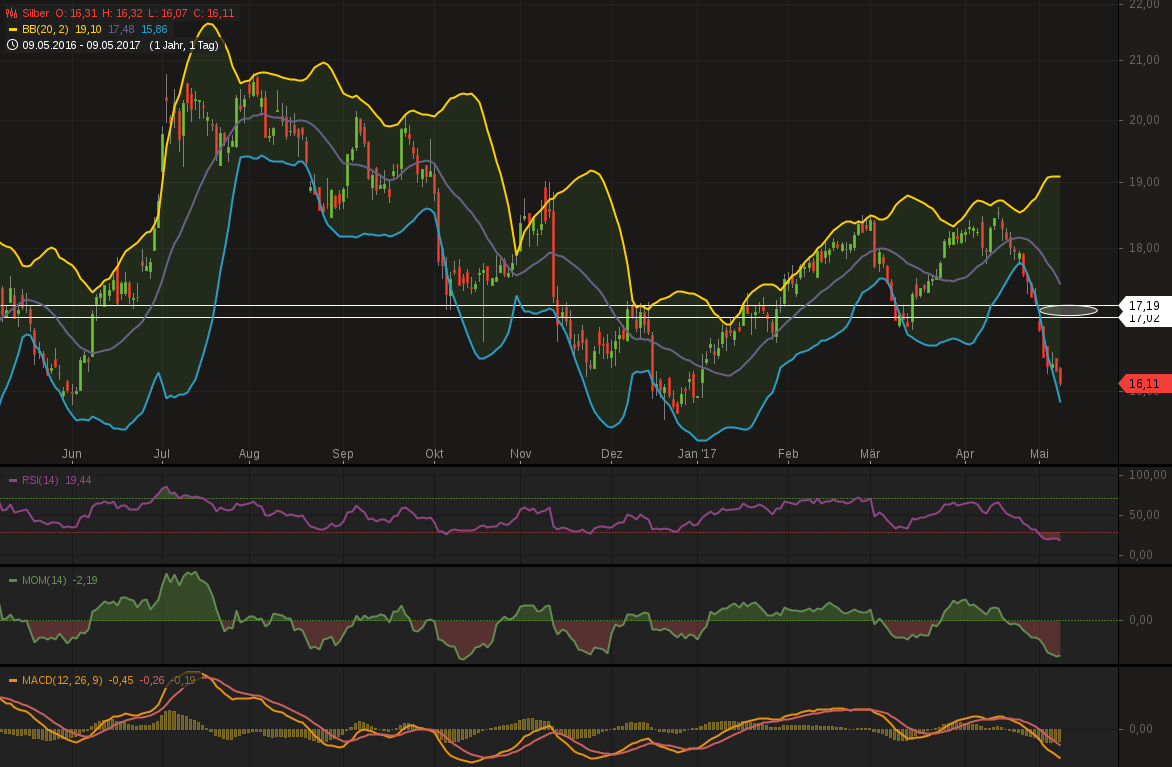
Task: Click the close value C: 16,11 in header
Action: pos(212,13)
